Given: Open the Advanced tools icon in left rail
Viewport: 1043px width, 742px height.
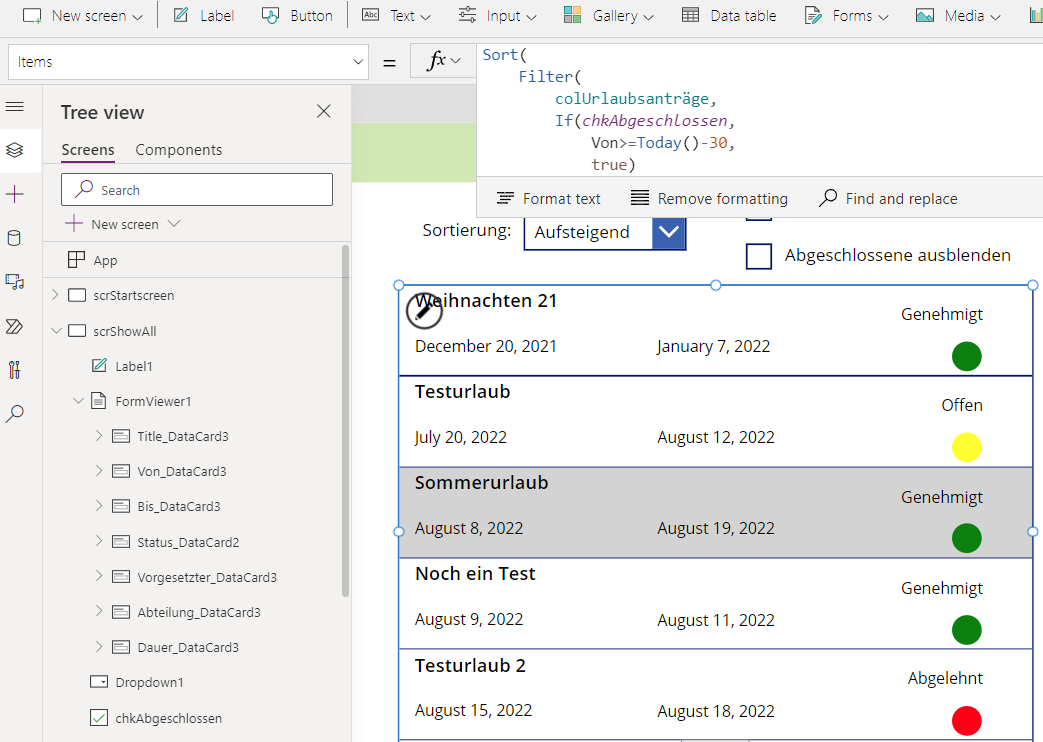Looking at the screenshot, I should pos(15,370).
